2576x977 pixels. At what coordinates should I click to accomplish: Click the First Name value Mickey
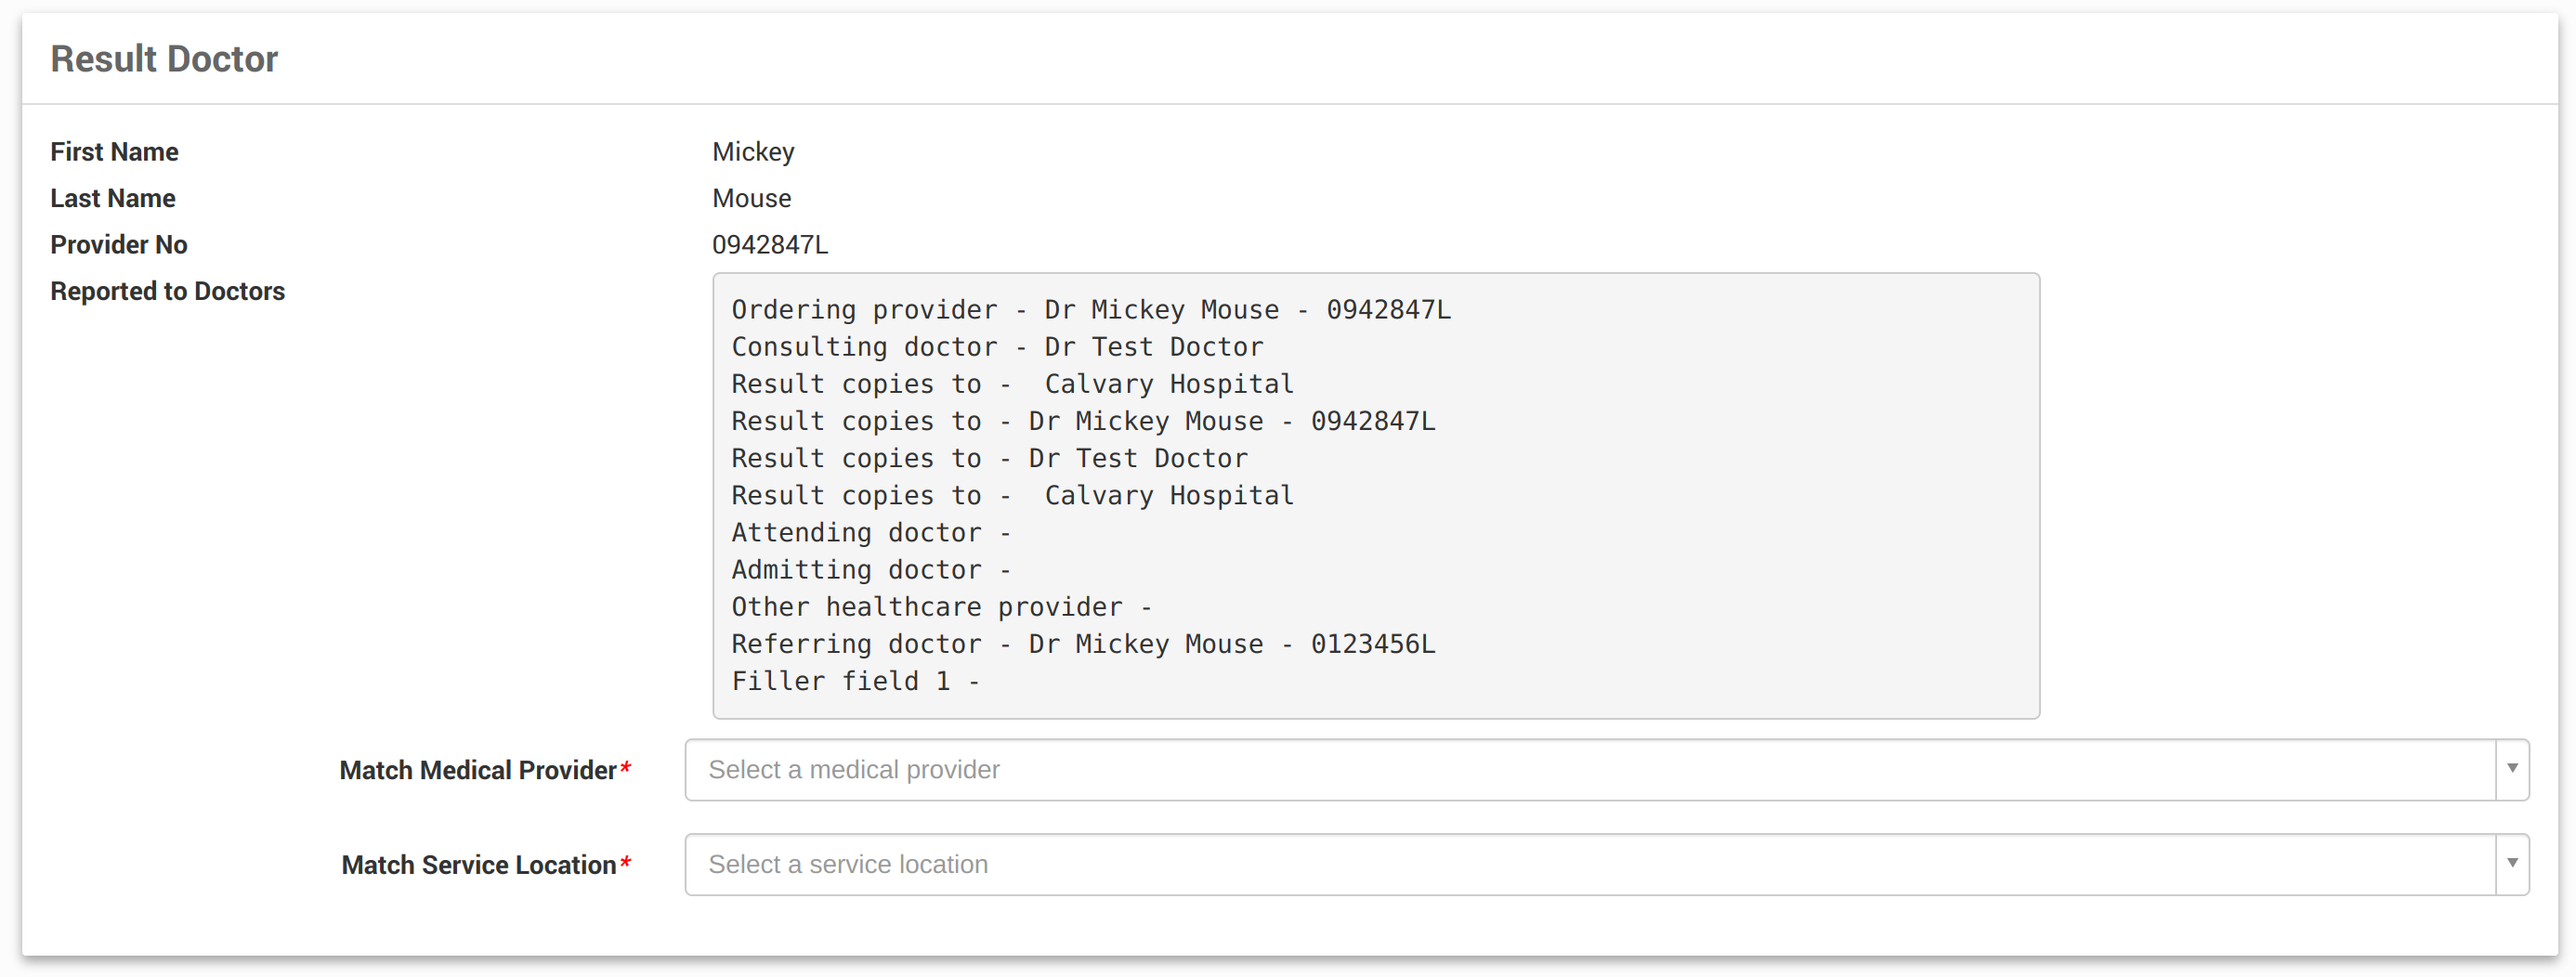[x=753, y=152]
